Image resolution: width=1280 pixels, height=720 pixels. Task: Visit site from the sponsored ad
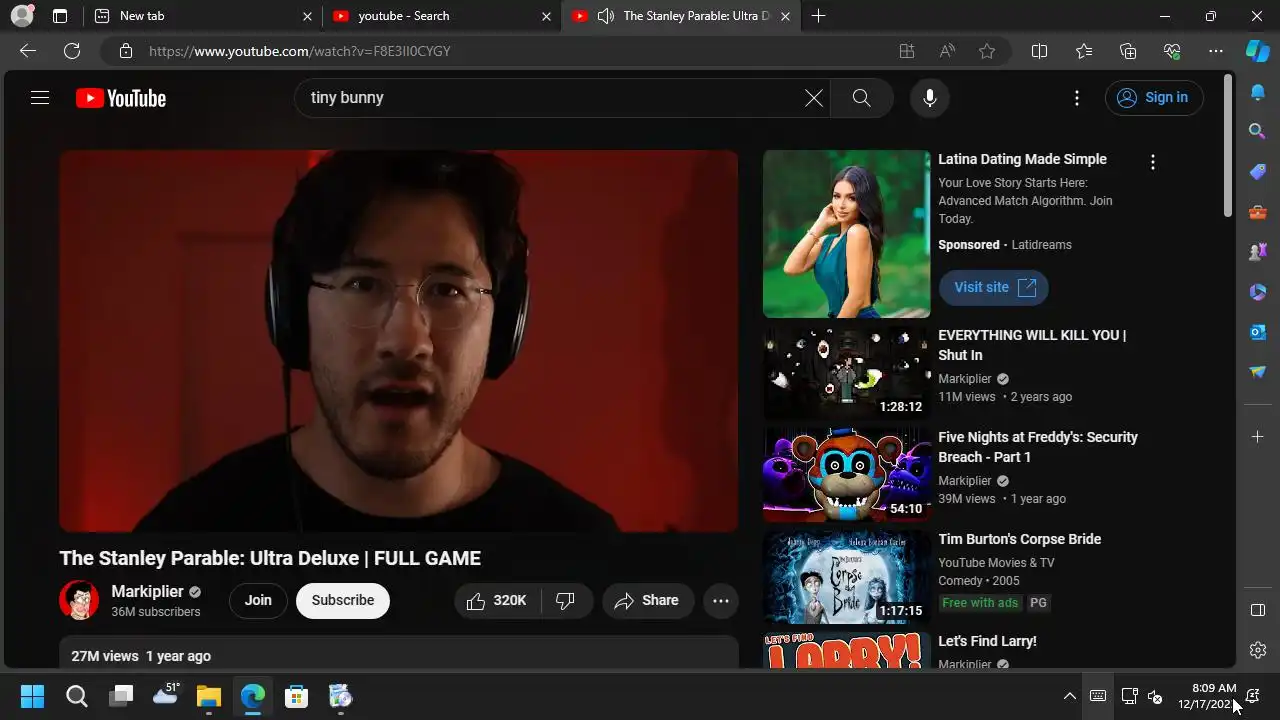(994, 287)
